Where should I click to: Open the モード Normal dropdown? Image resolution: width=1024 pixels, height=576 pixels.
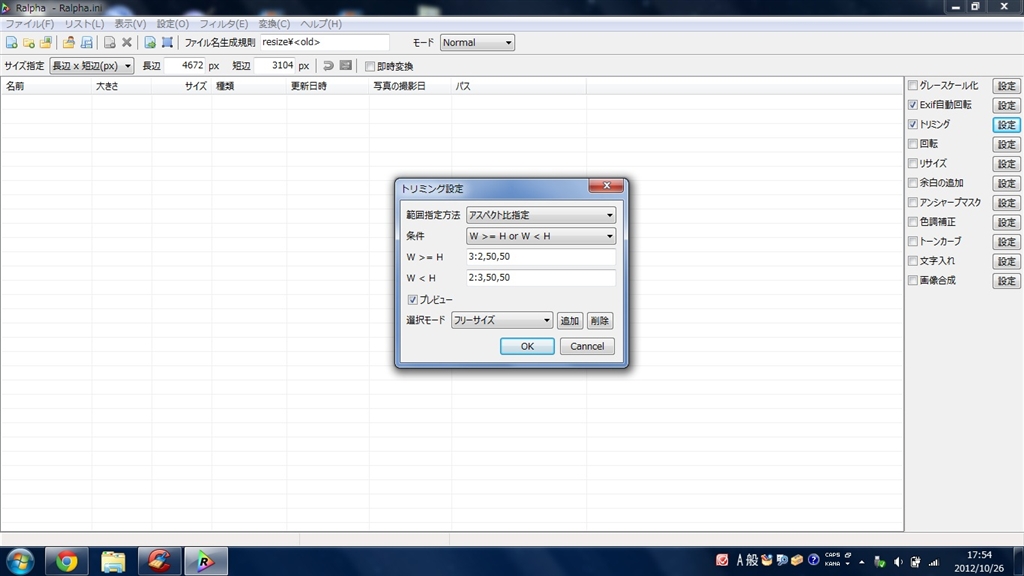477,42
